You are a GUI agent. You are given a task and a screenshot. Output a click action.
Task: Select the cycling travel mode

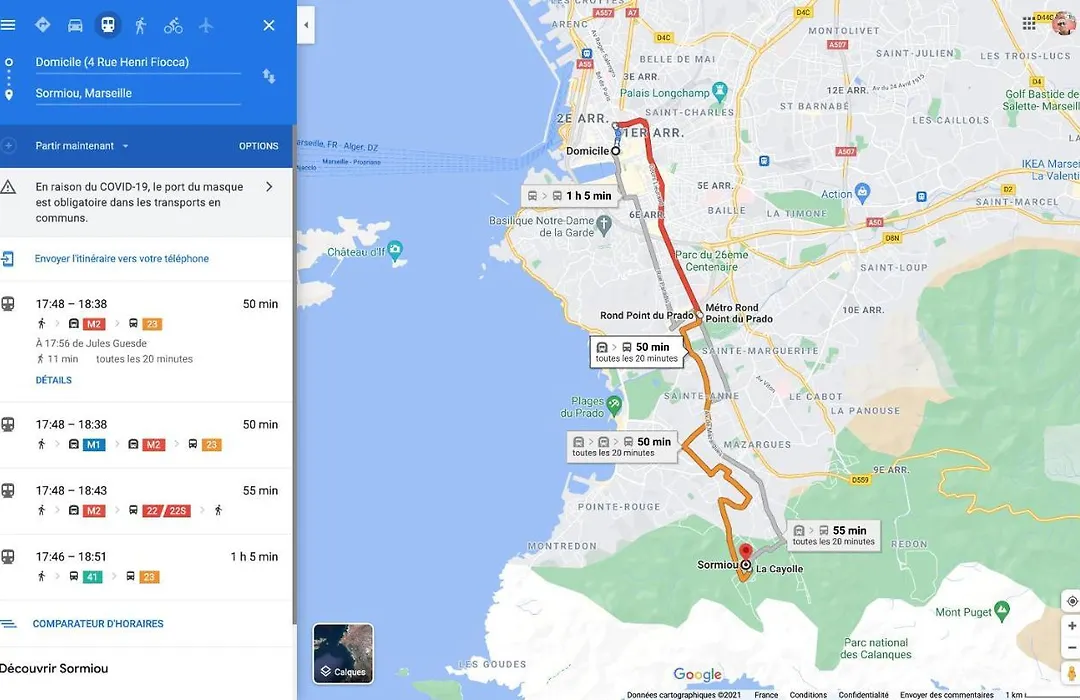point(173,25)
